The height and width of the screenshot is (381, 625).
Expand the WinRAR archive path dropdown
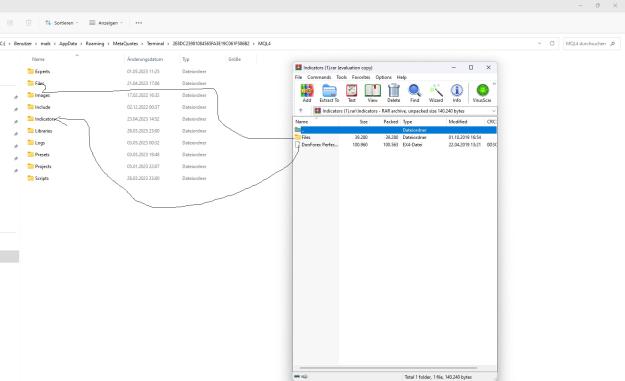[x=493, y=111]
